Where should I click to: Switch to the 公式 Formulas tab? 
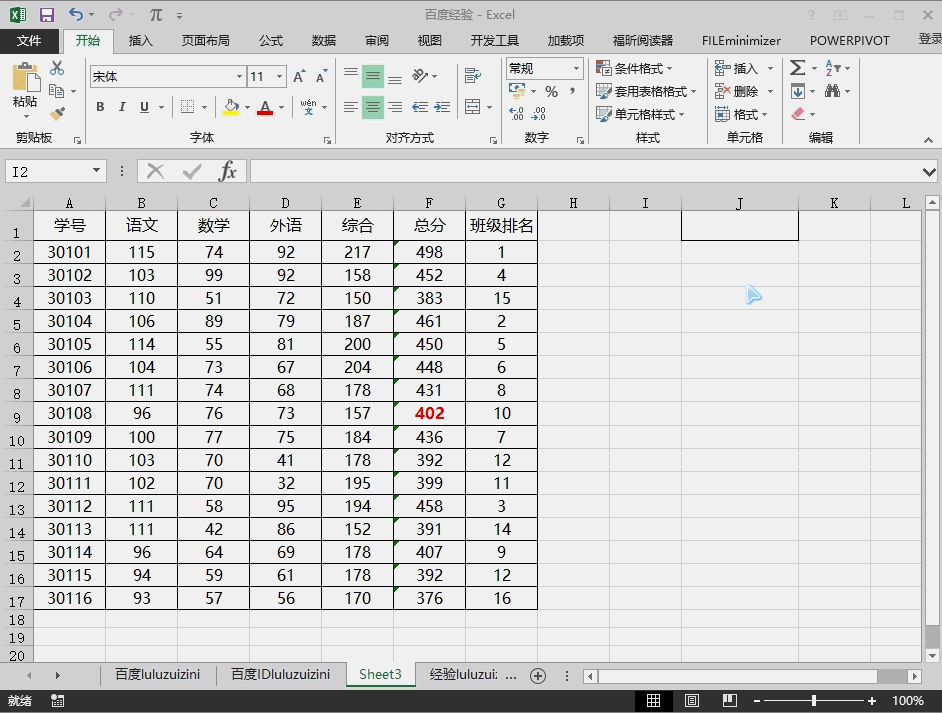pos(271,41)
